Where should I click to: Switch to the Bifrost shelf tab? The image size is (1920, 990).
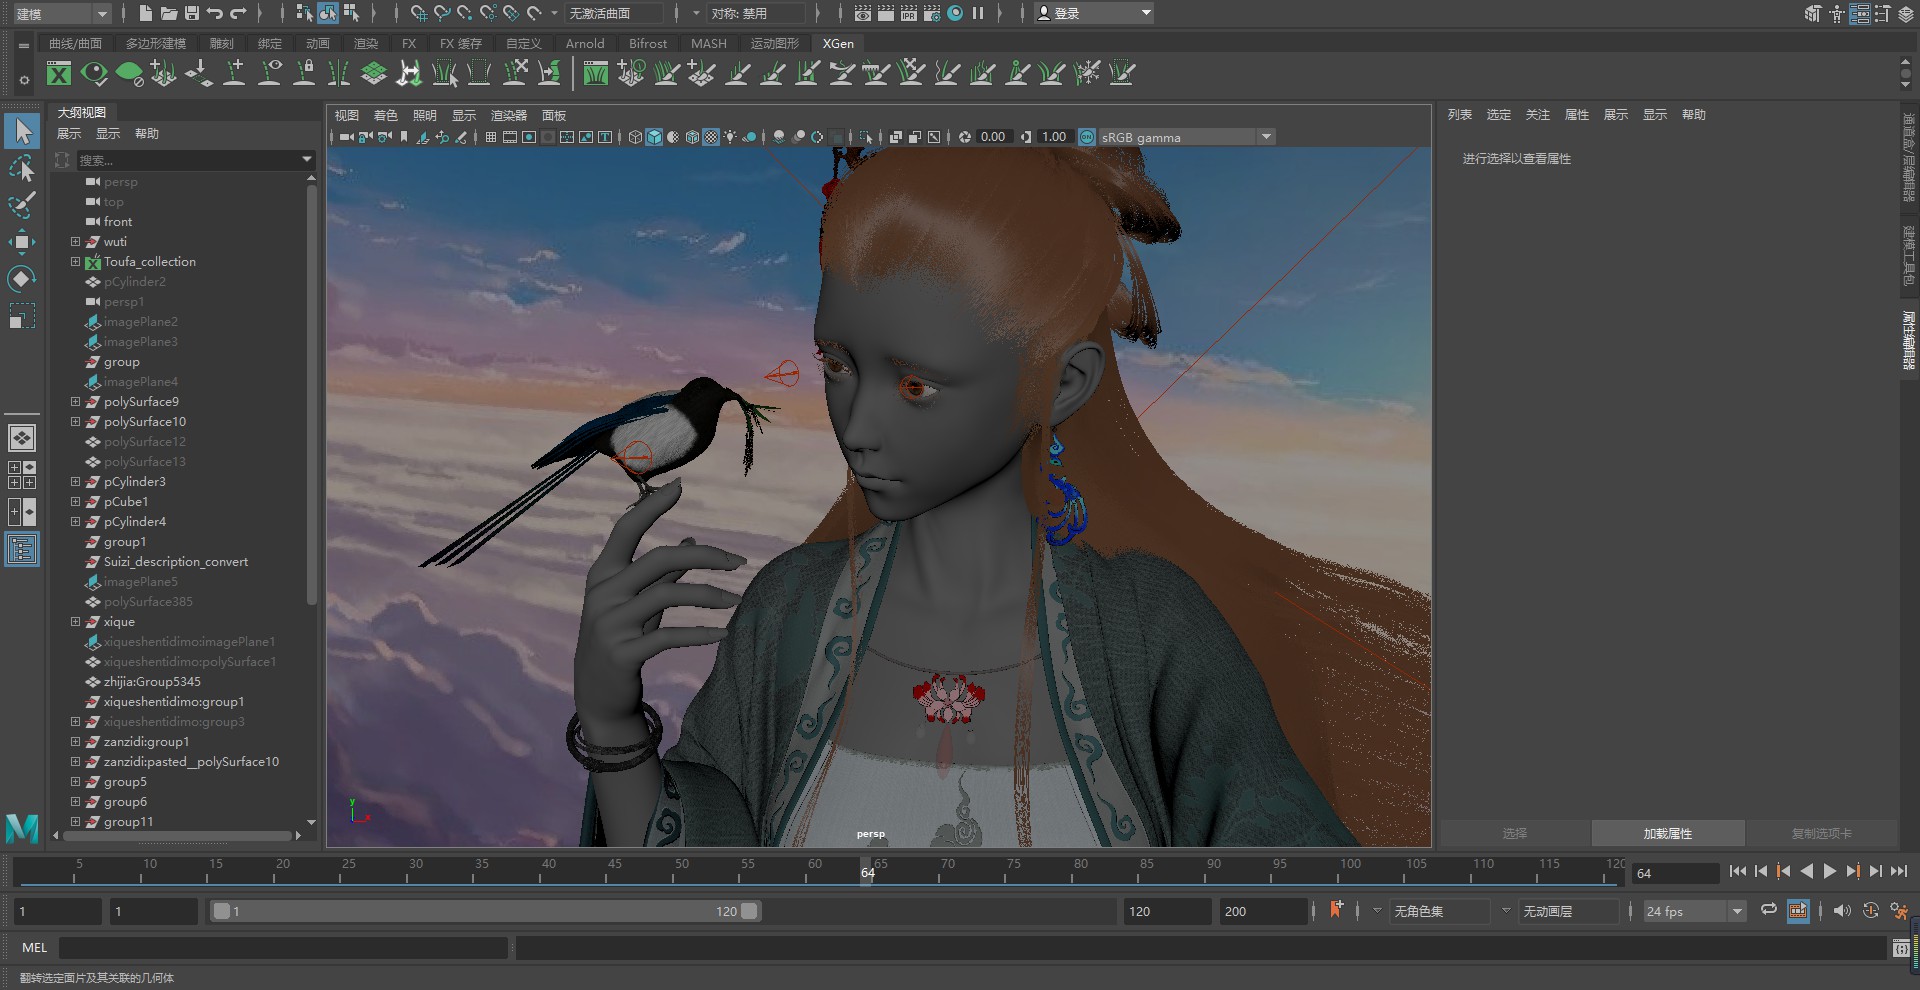pos(648,43)
